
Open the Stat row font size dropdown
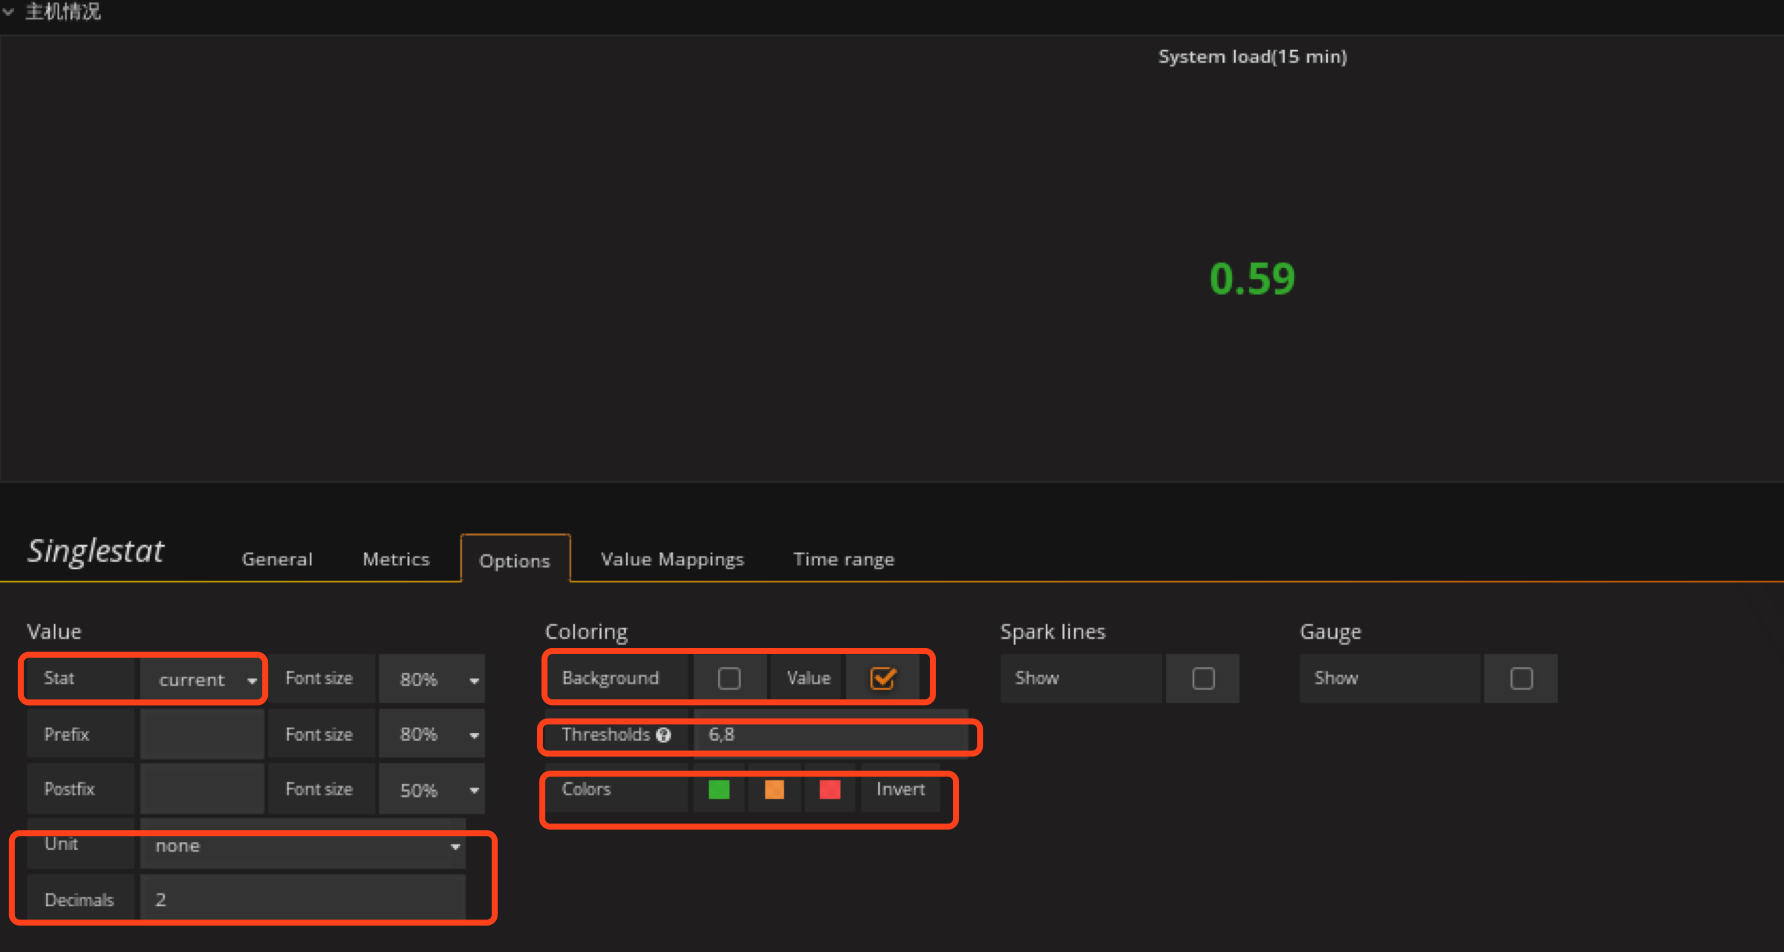point(432,680)
